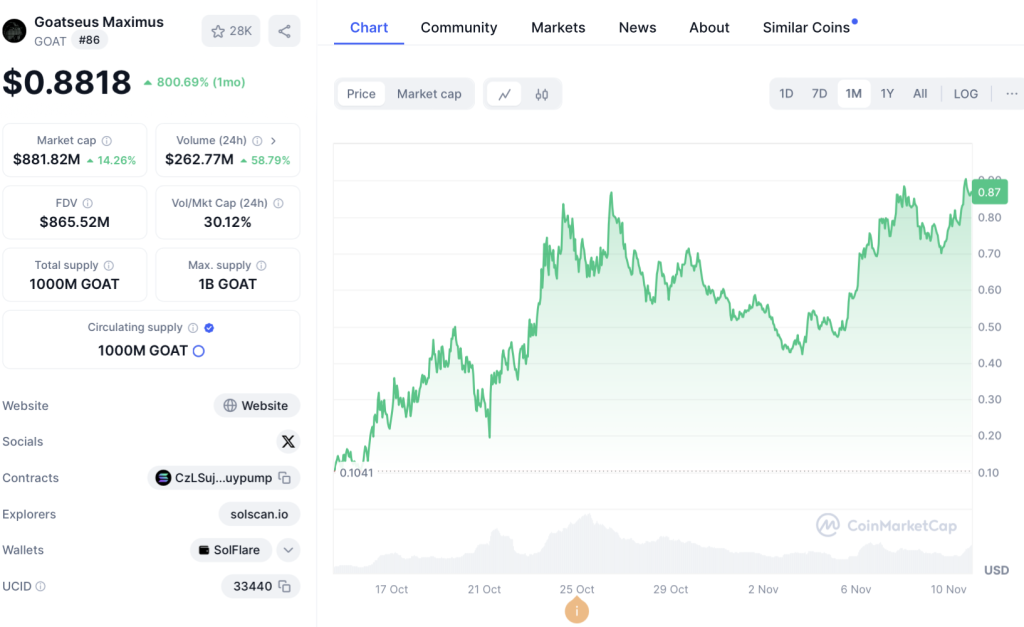1024x627 pixels.
Task: Select the 1Y time range
Action: 887,93
